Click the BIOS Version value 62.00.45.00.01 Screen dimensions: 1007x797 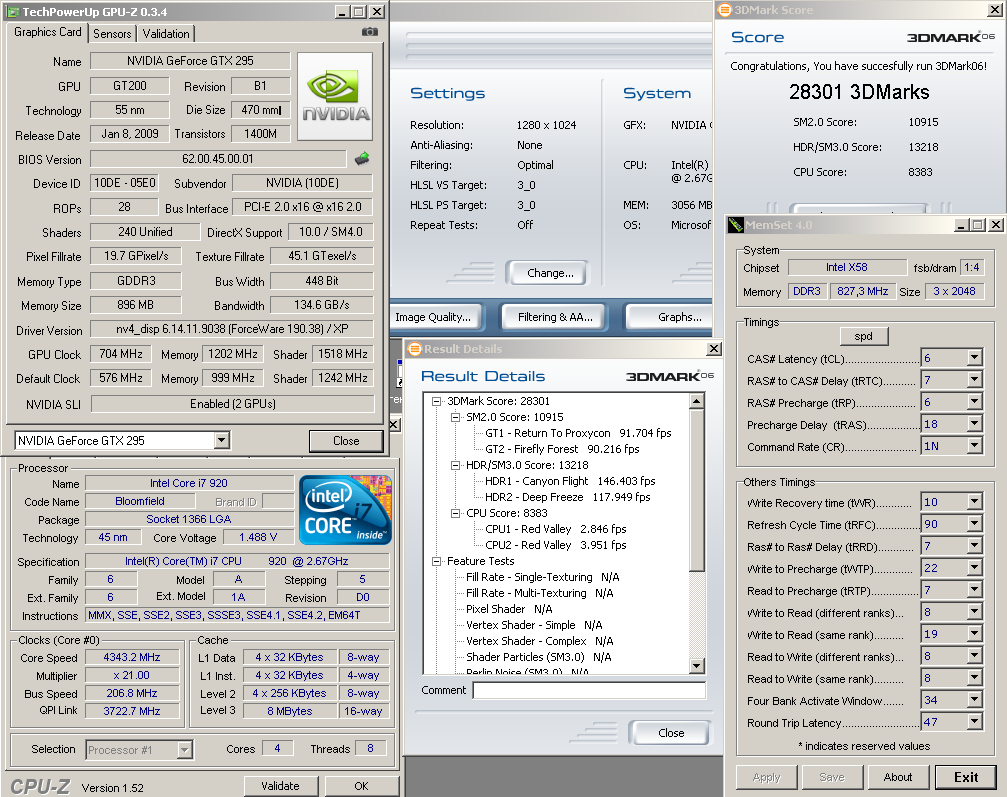(218, 159)
